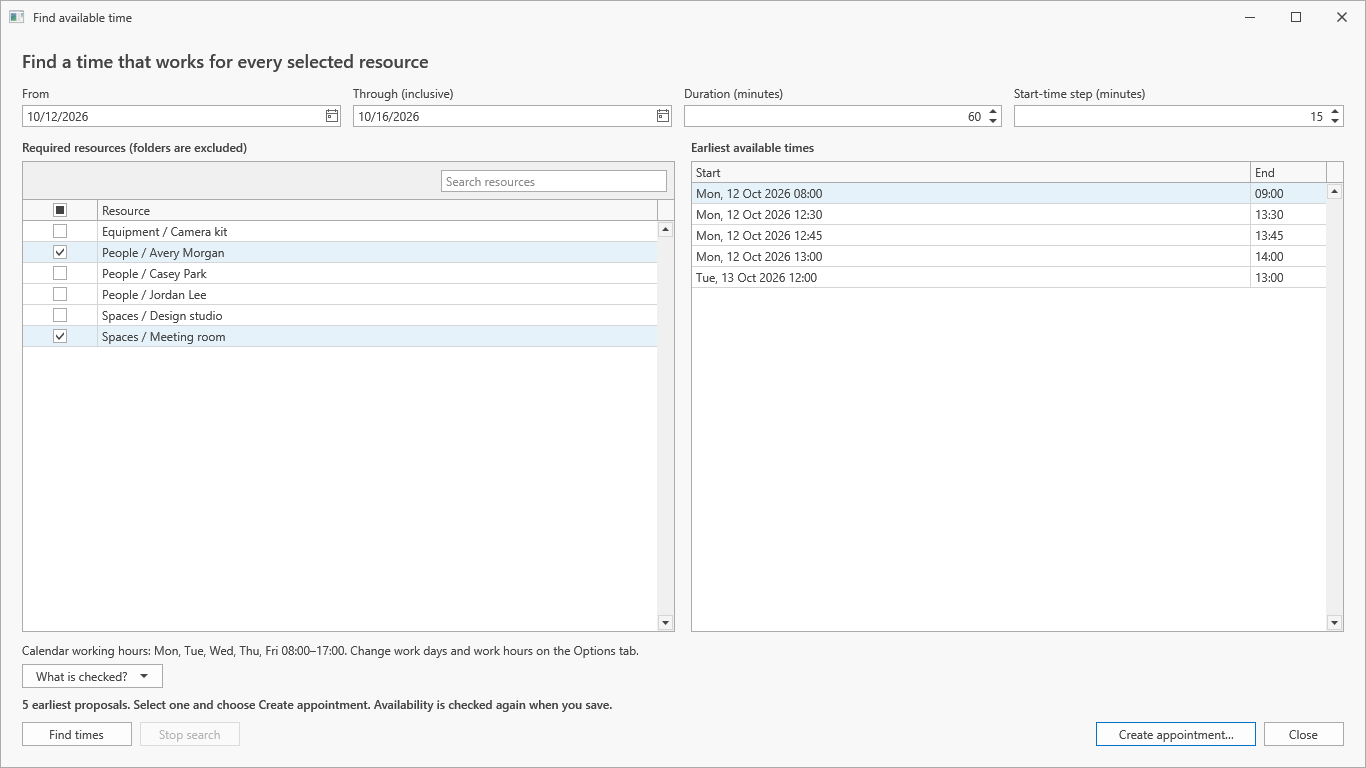Increase duration minutes with up arrow
The width and height of the screenshot is (1366, 768).
point(993,112)
